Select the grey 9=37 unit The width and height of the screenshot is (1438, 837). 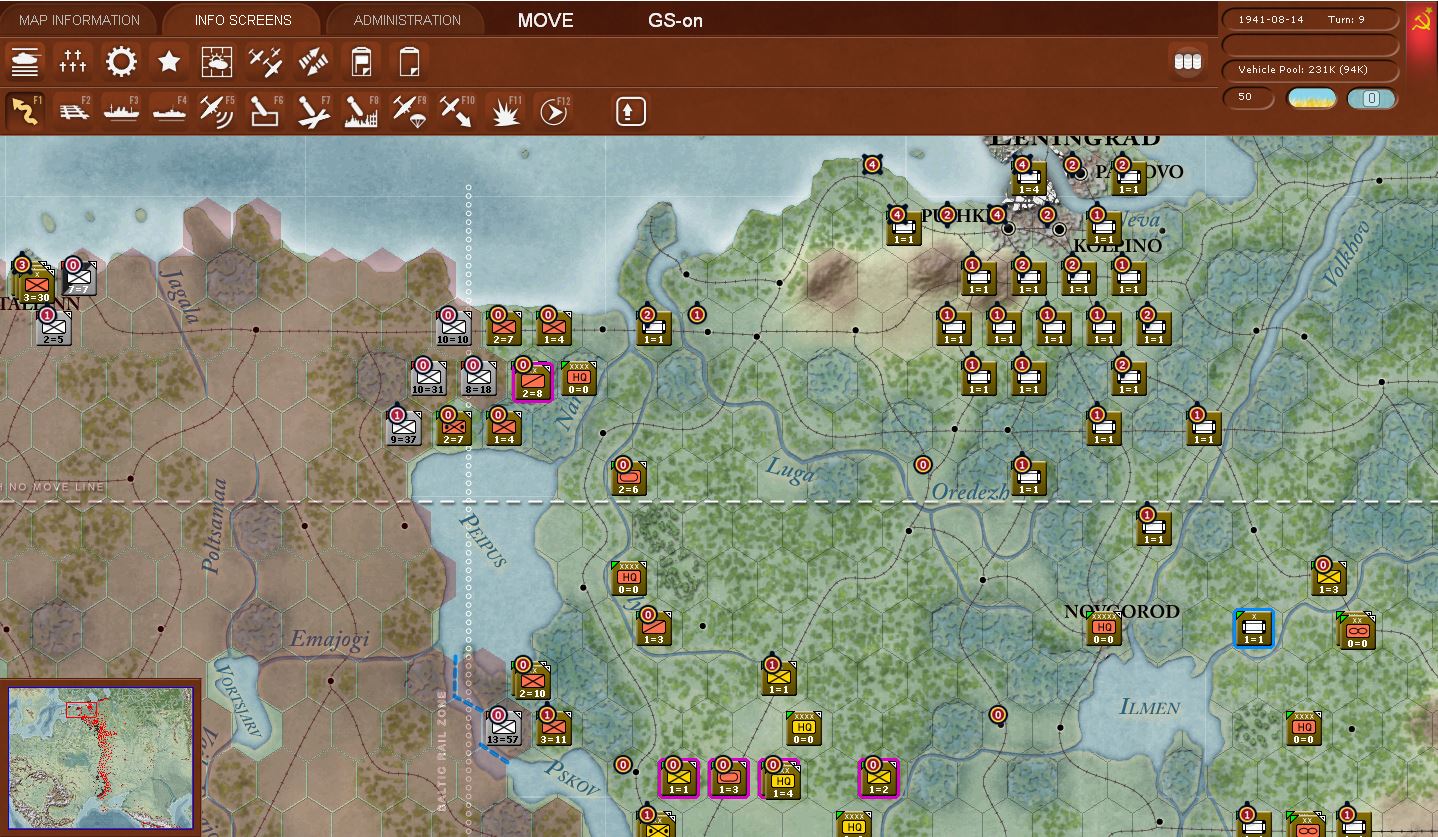coord(403,428)
